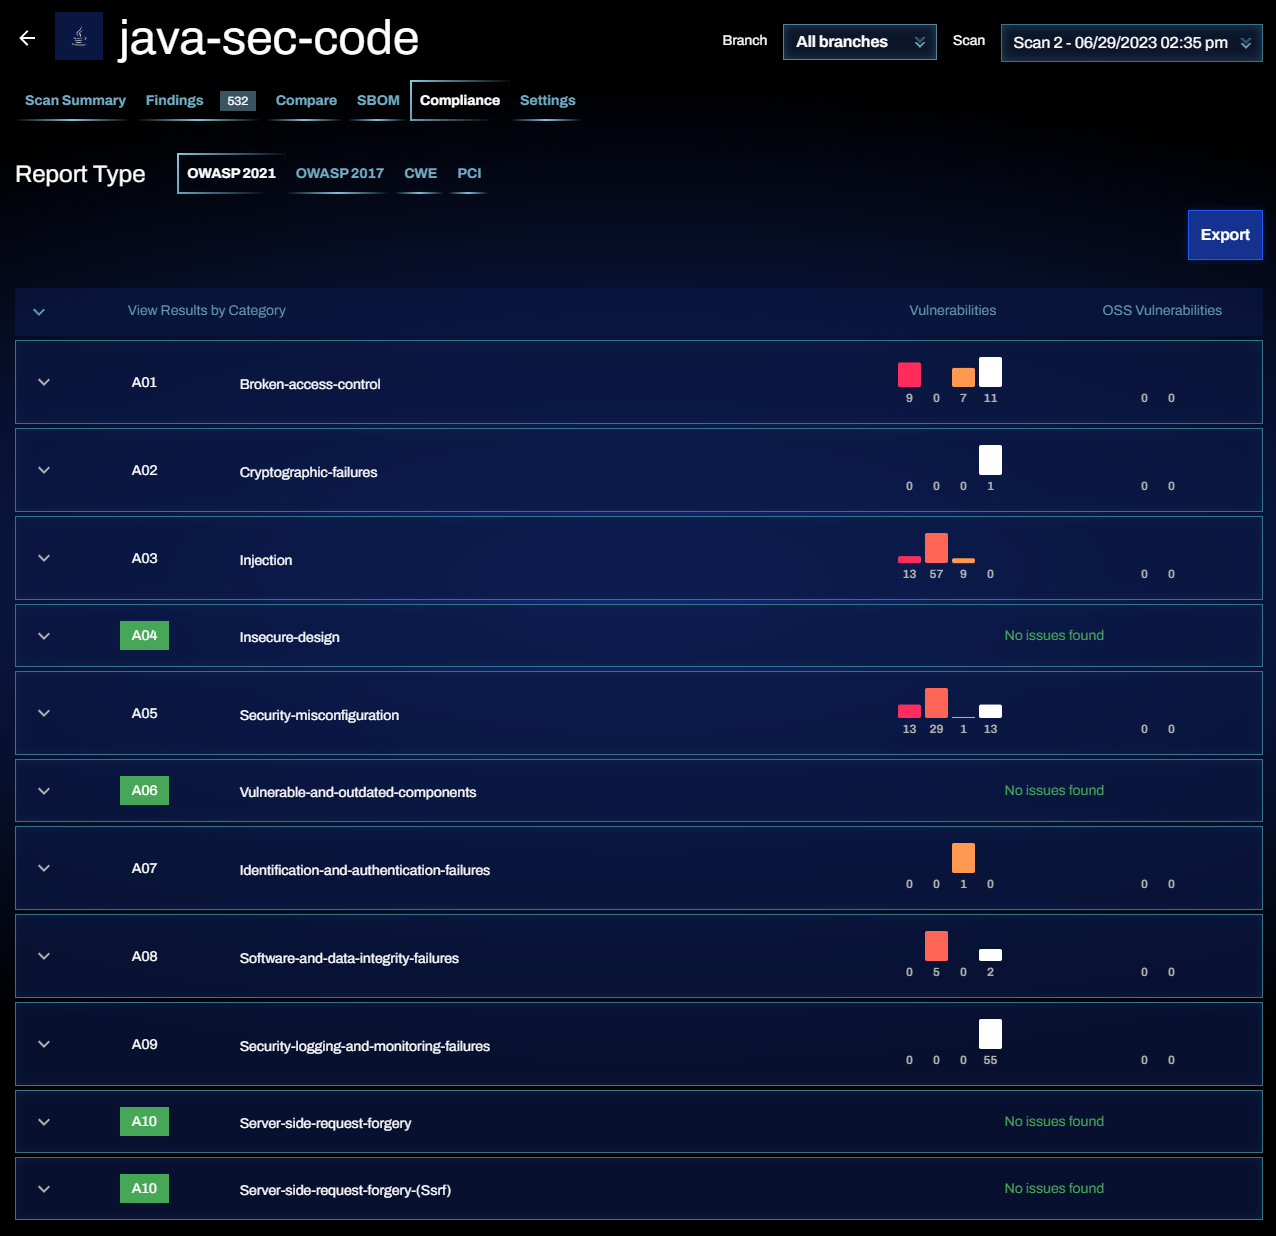This screenshot has width=1276, height=1236.
Task: Click the Vulnerable-and-outdated-components category name
Action: [x=358, y=792]
